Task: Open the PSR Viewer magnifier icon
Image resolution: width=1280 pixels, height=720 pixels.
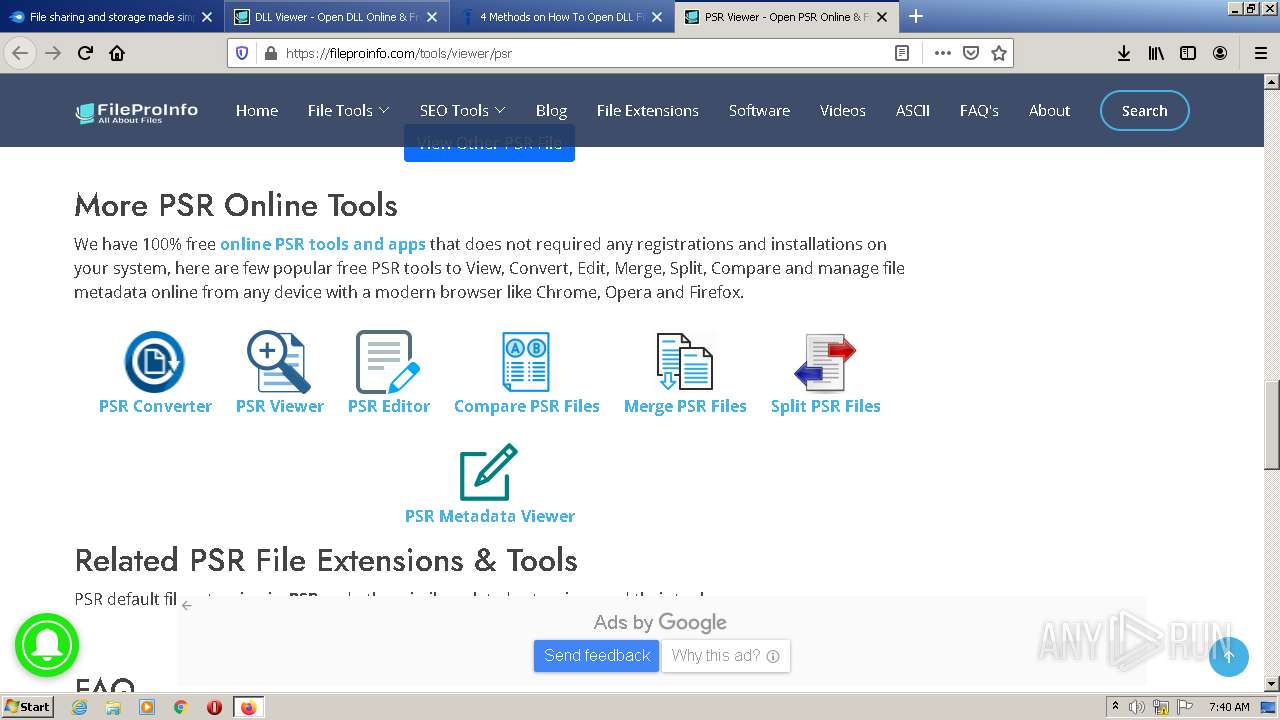Action: pyautogui.click(x=279, y=361)
